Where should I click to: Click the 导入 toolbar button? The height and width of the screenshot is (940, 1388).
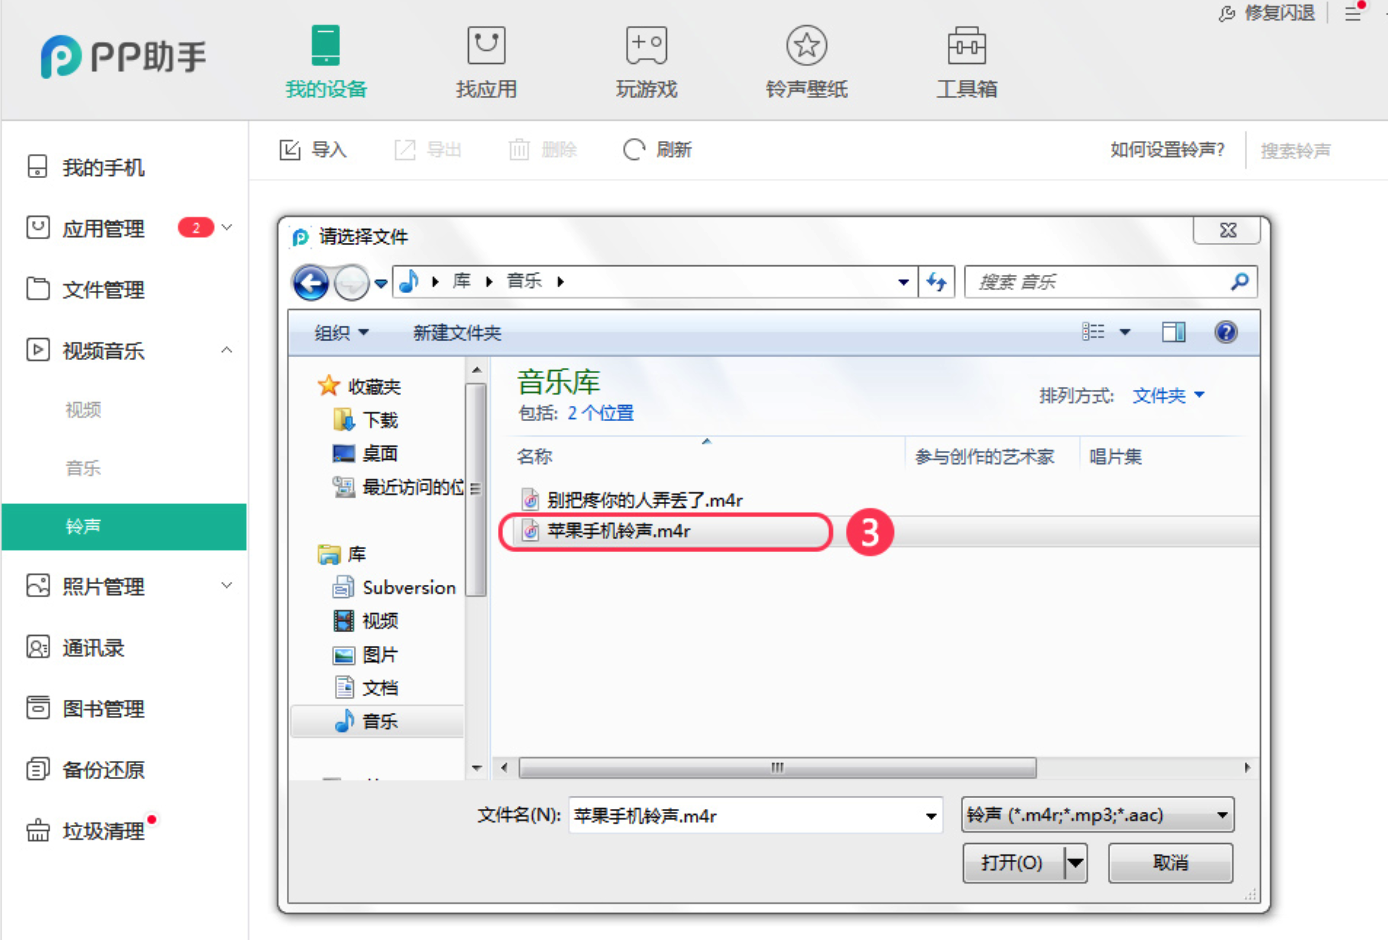(x=313, y=150)
